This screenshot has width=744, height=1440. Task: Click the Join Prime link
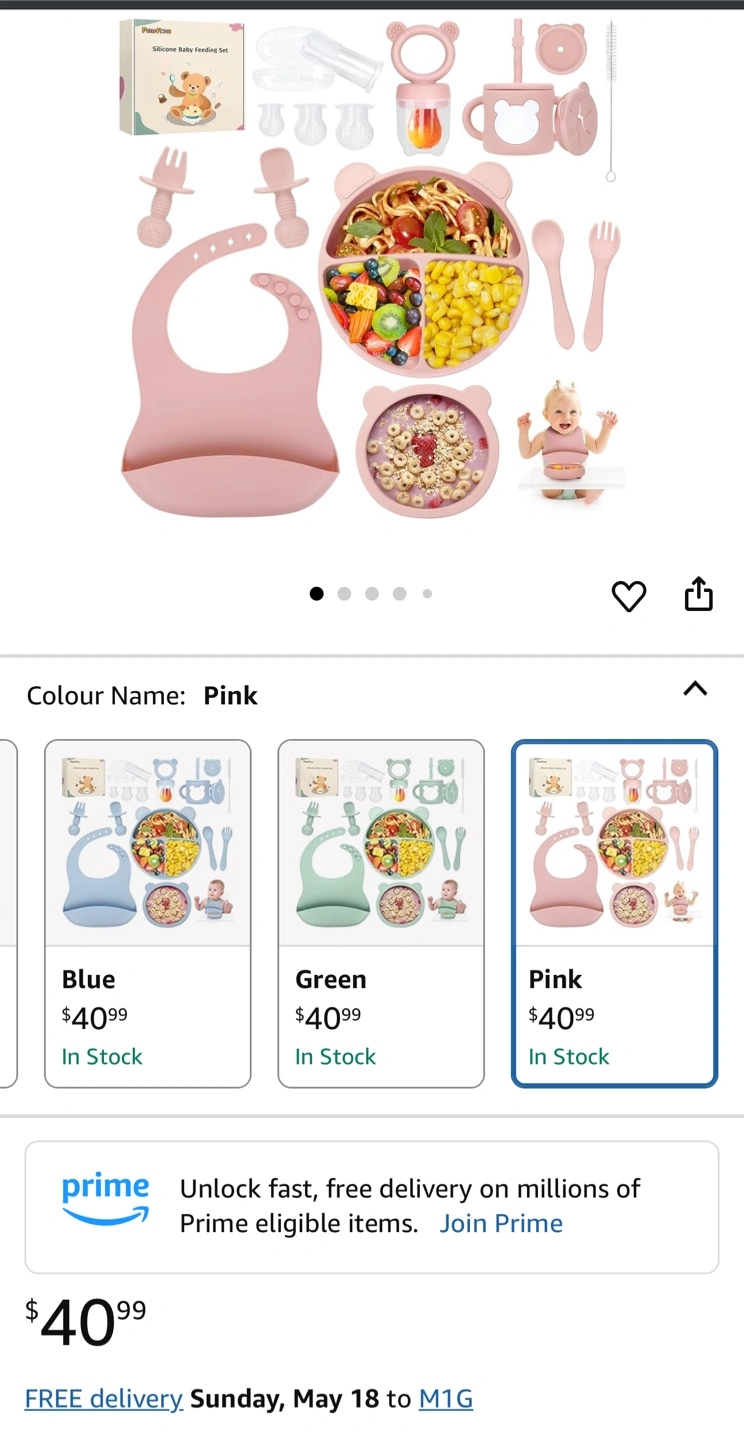[x=501, y=1223]
